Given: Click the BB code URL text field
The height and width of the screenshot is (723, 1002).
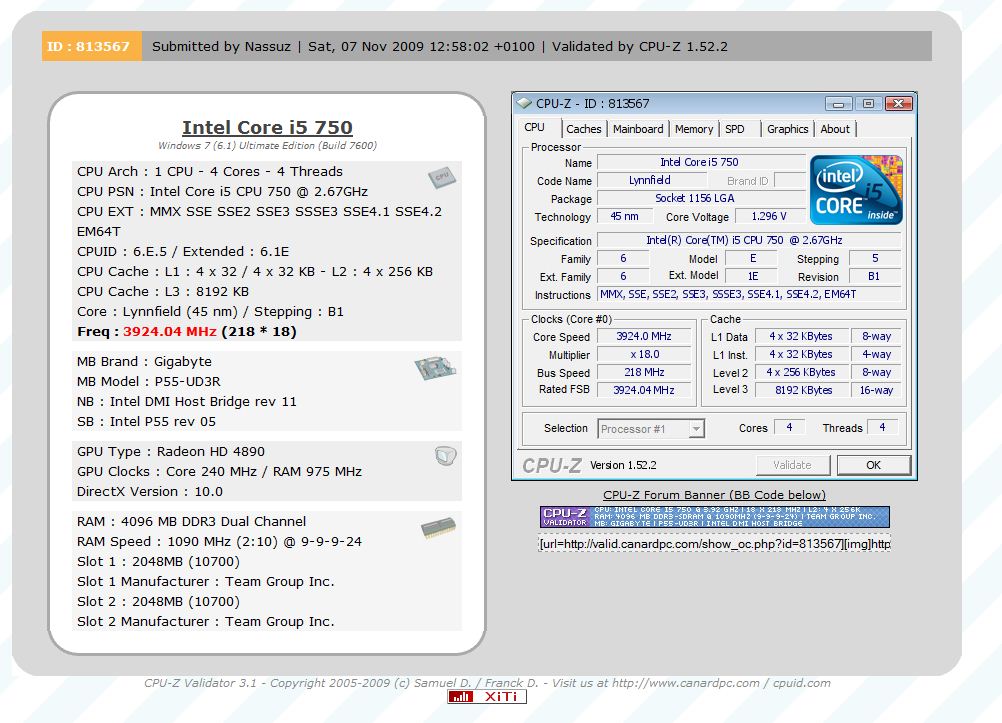Looking at the screenshot, I should point(714,543).
